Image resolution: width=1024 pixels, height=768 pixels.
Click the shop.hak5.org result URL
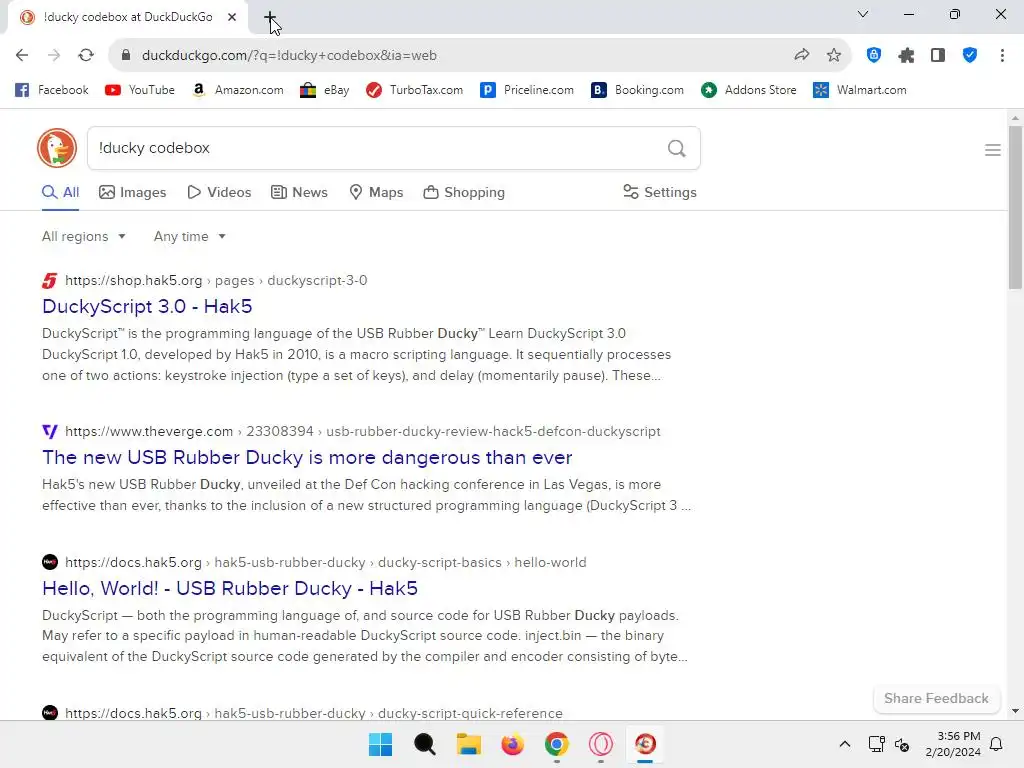(x=216, y=281)
